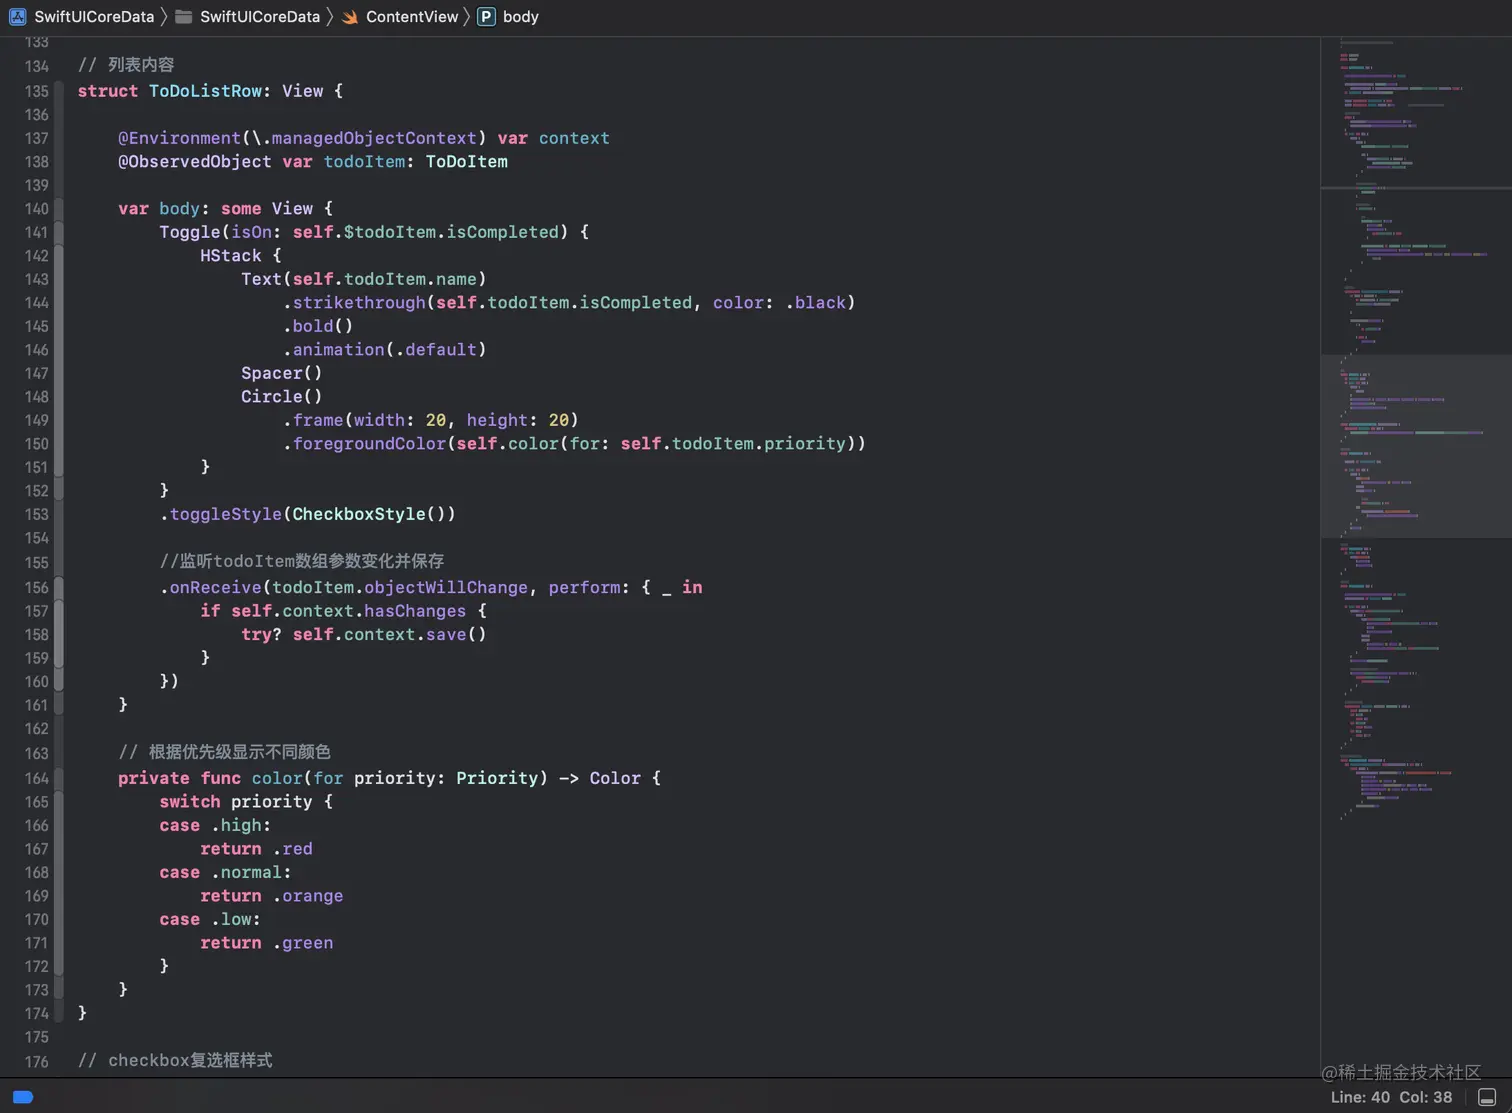Click objectWillChange on line 156
The width and height of the screenshot is (1512, 1113).
pyautogui.click(x=446, y=587)
